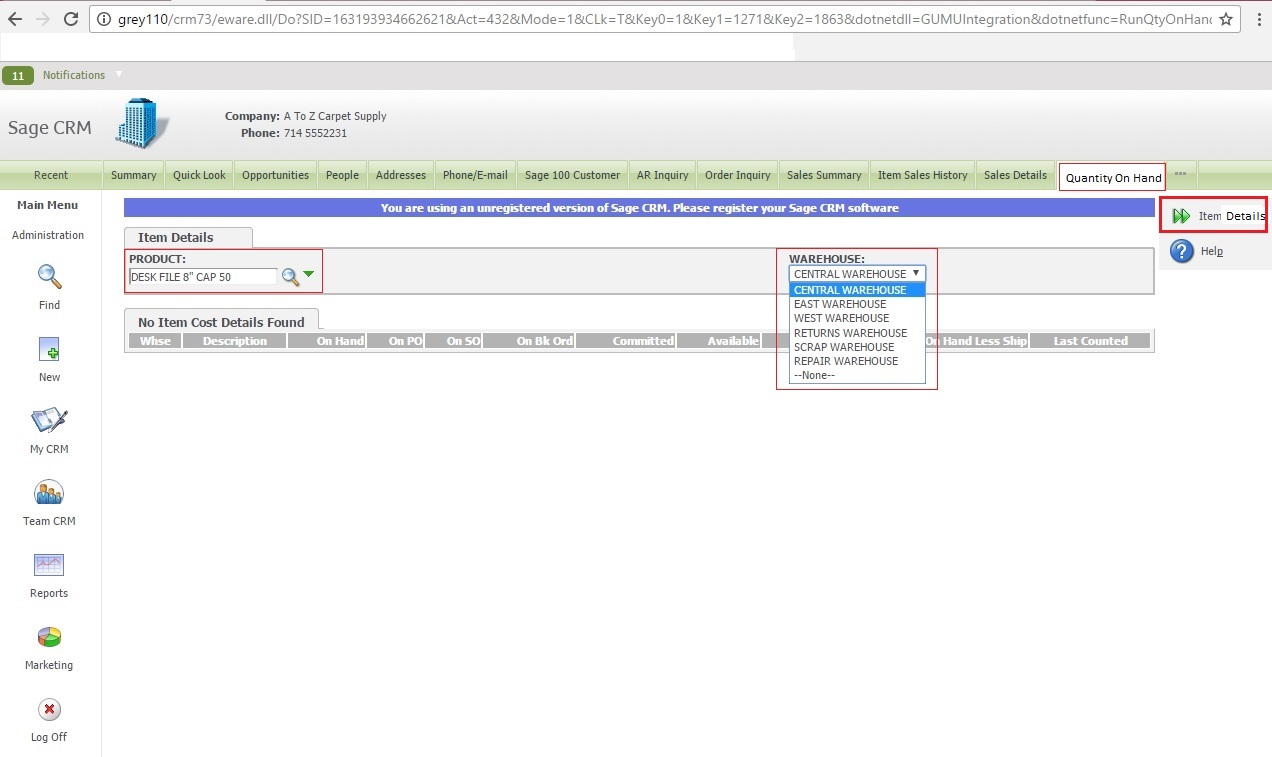
Task: Choose RETURNS WAREHOUSE option
Action: click(857, 333)
